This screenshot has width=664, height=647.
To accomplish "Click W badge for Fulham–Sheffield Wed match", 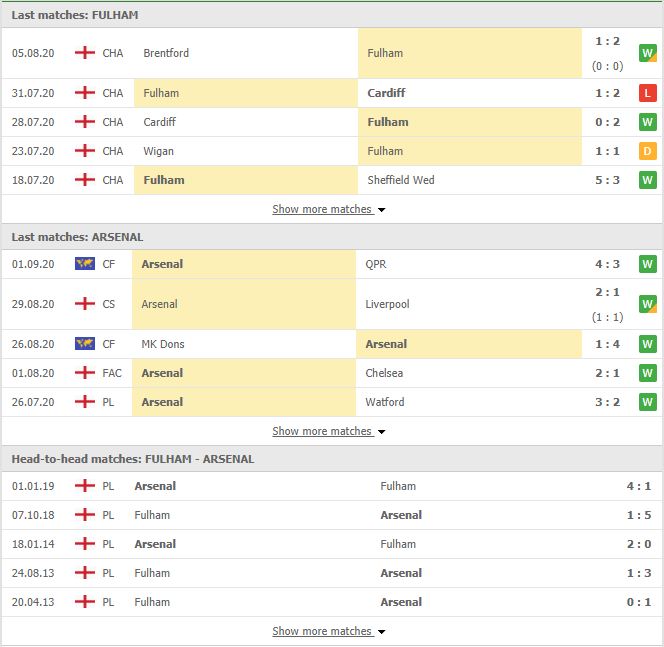I will click(647, 180).
